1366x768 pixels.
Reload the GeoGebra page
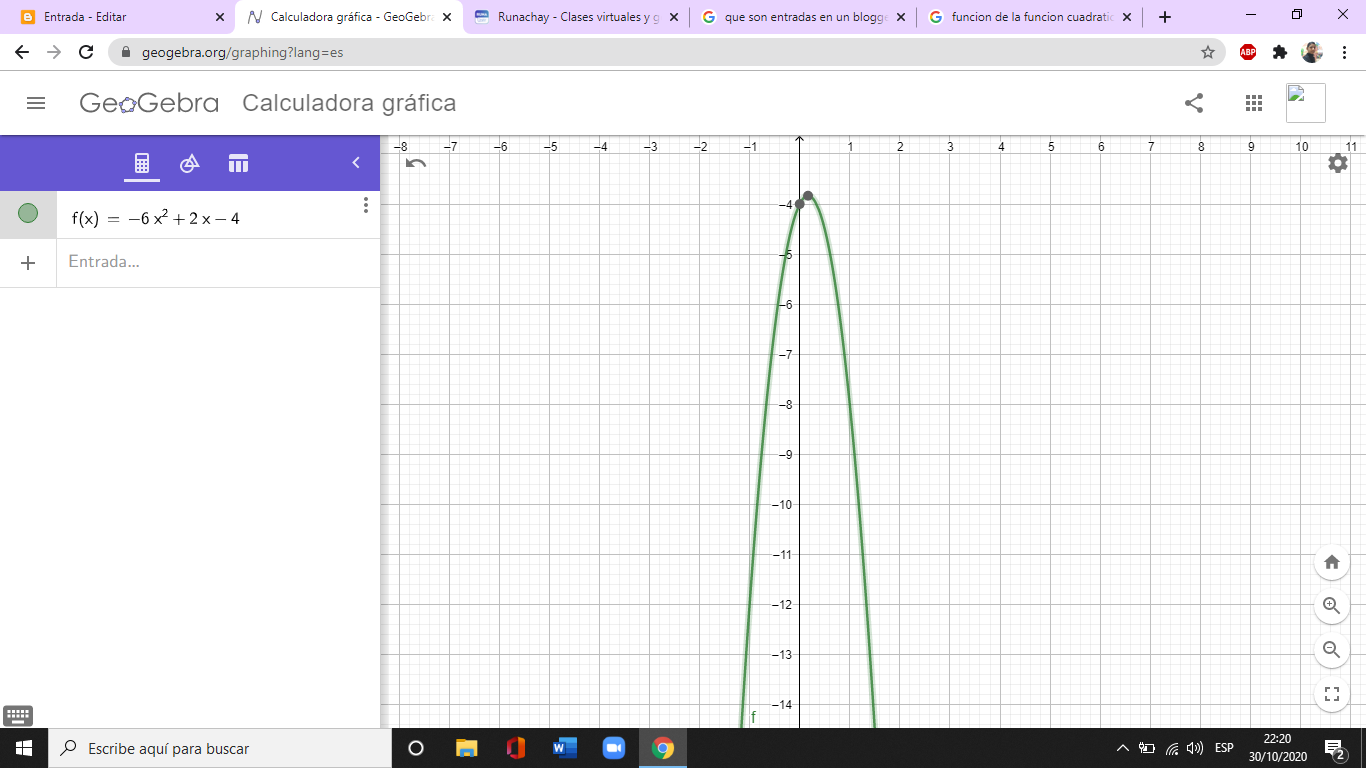tap(86, 52)
